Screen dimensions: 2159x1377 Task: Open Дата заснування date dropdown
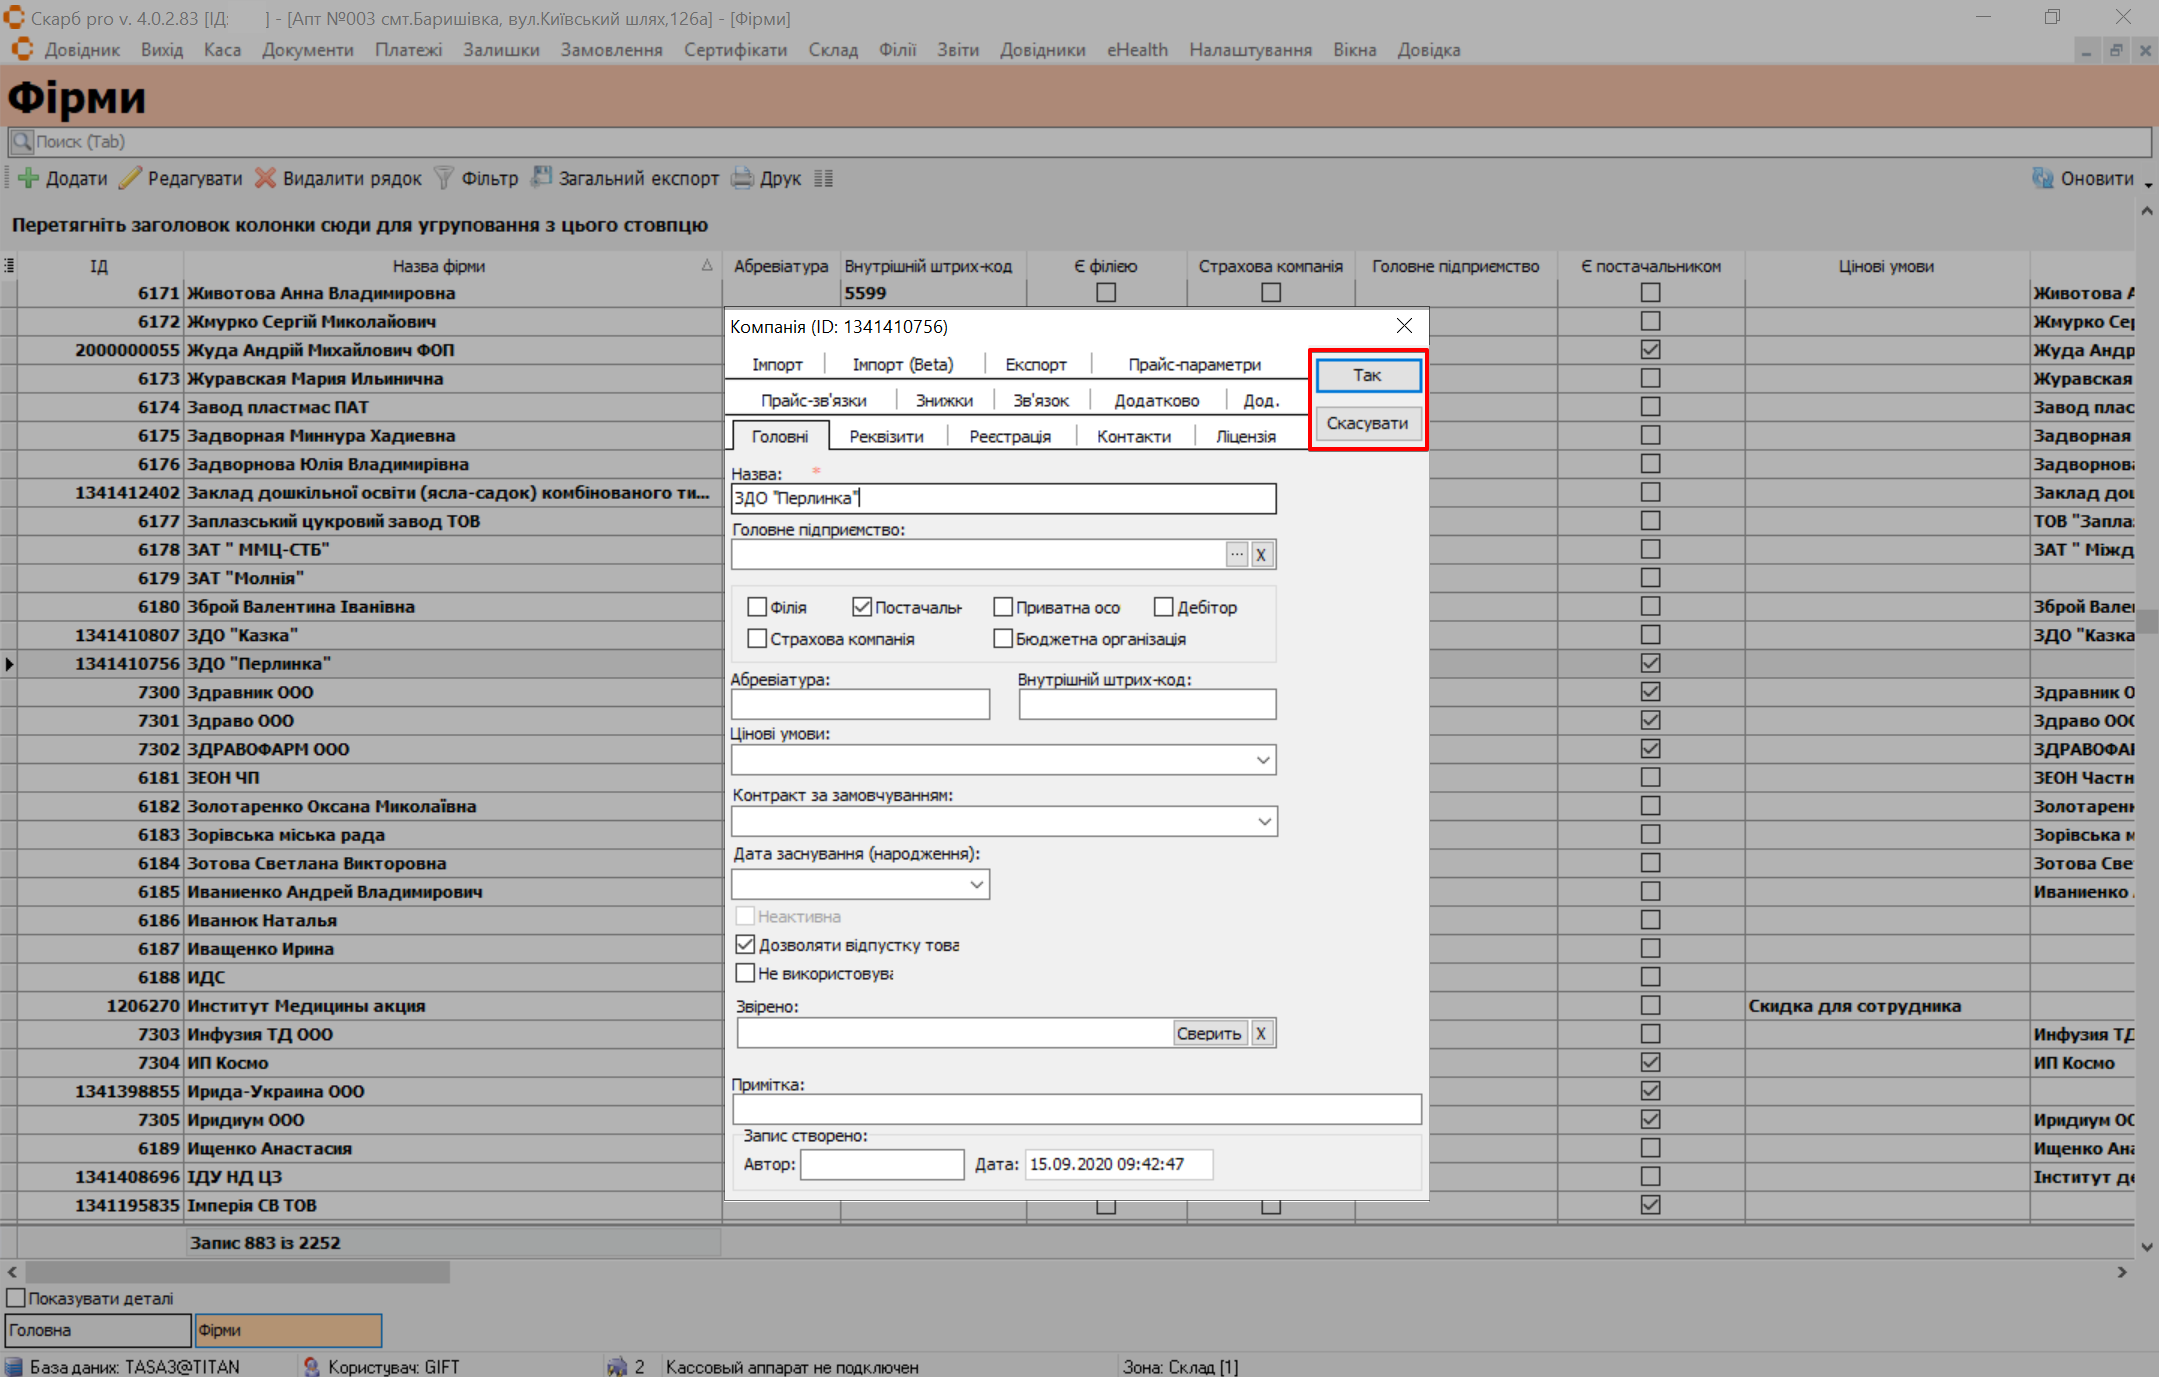976,884
